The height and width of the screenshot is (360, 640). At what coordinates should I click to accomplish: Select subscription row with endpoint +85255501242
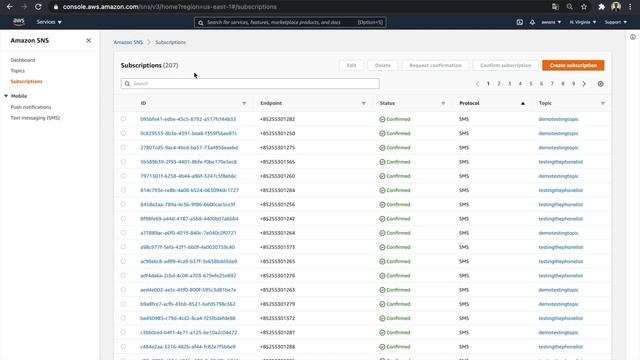123,218
